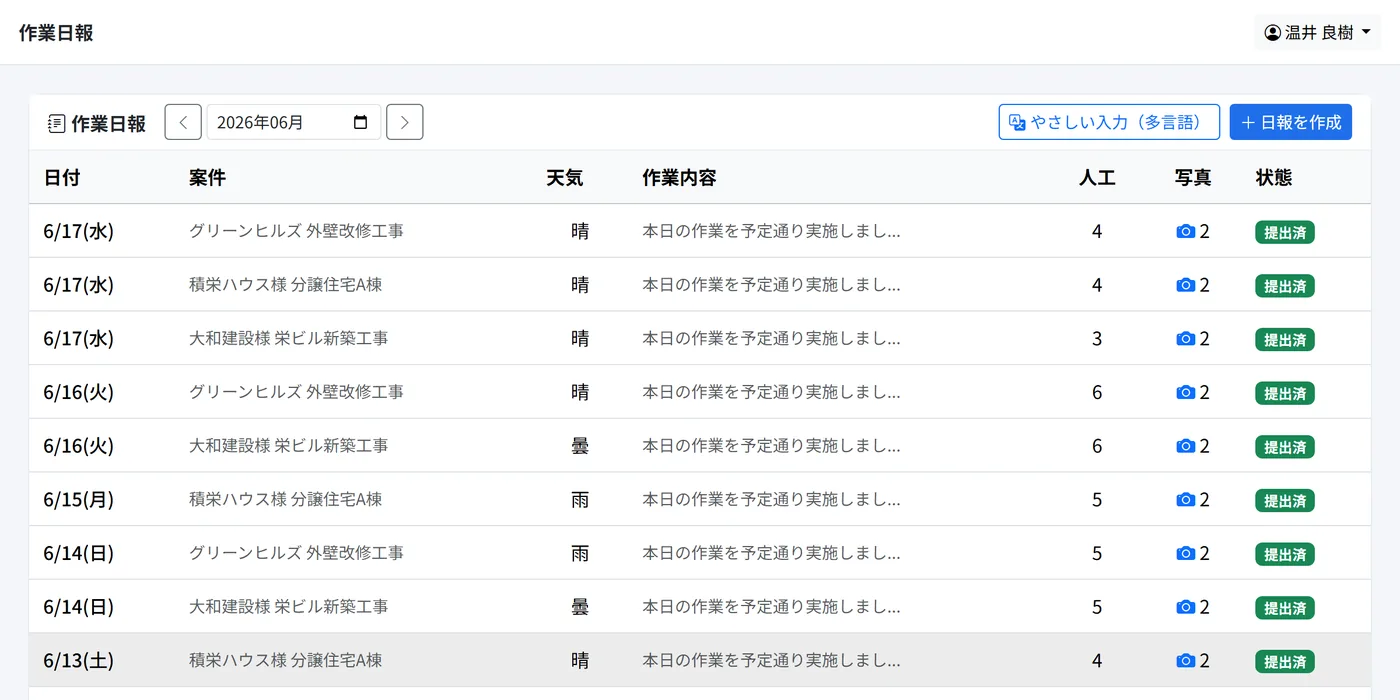Click the 作業内容 column header
Image resolution: width=1400 pixels, height=700 pixels.
point(679,177)
